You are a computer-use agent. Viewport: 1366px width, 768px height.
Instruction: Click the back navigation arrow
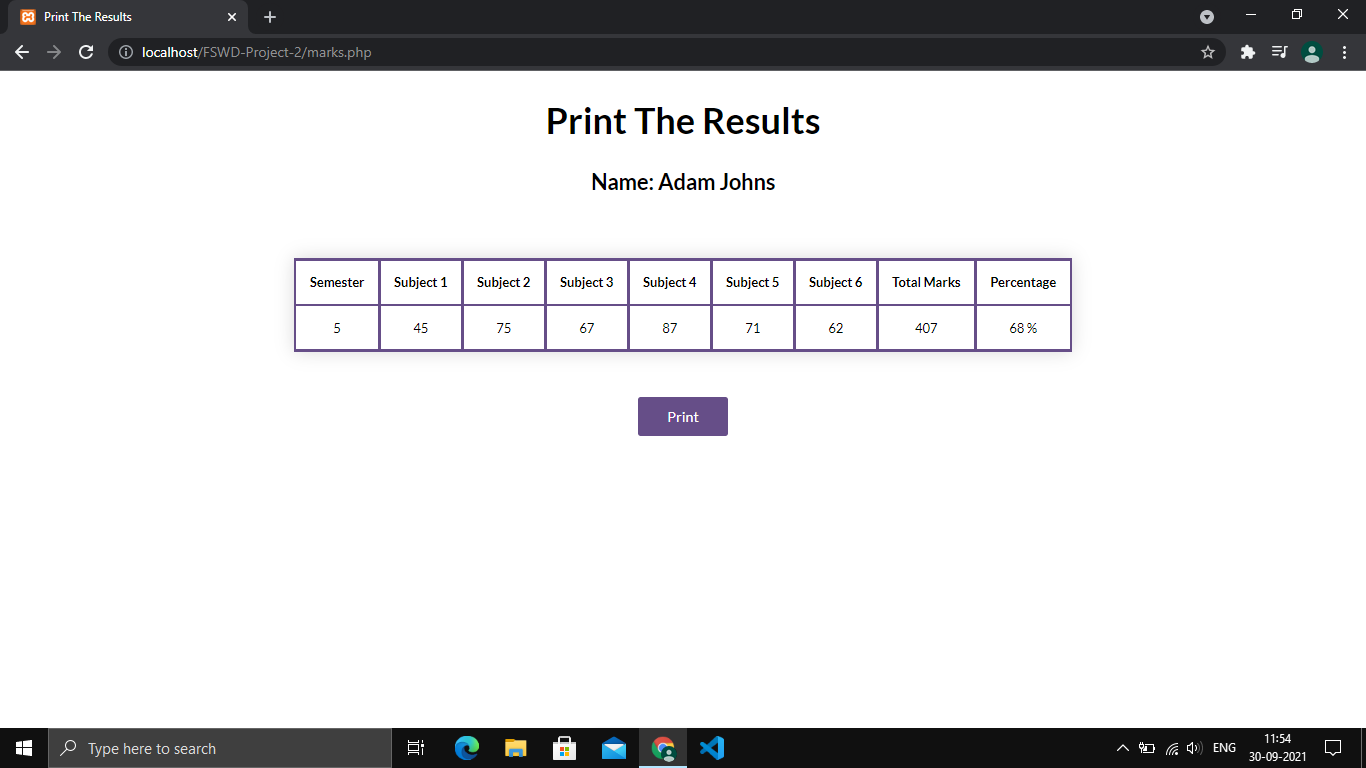point(21,51)
